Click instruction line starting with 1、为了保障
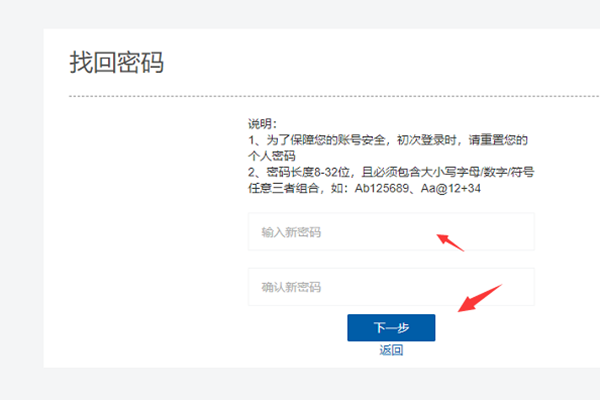 pos(388,140)
